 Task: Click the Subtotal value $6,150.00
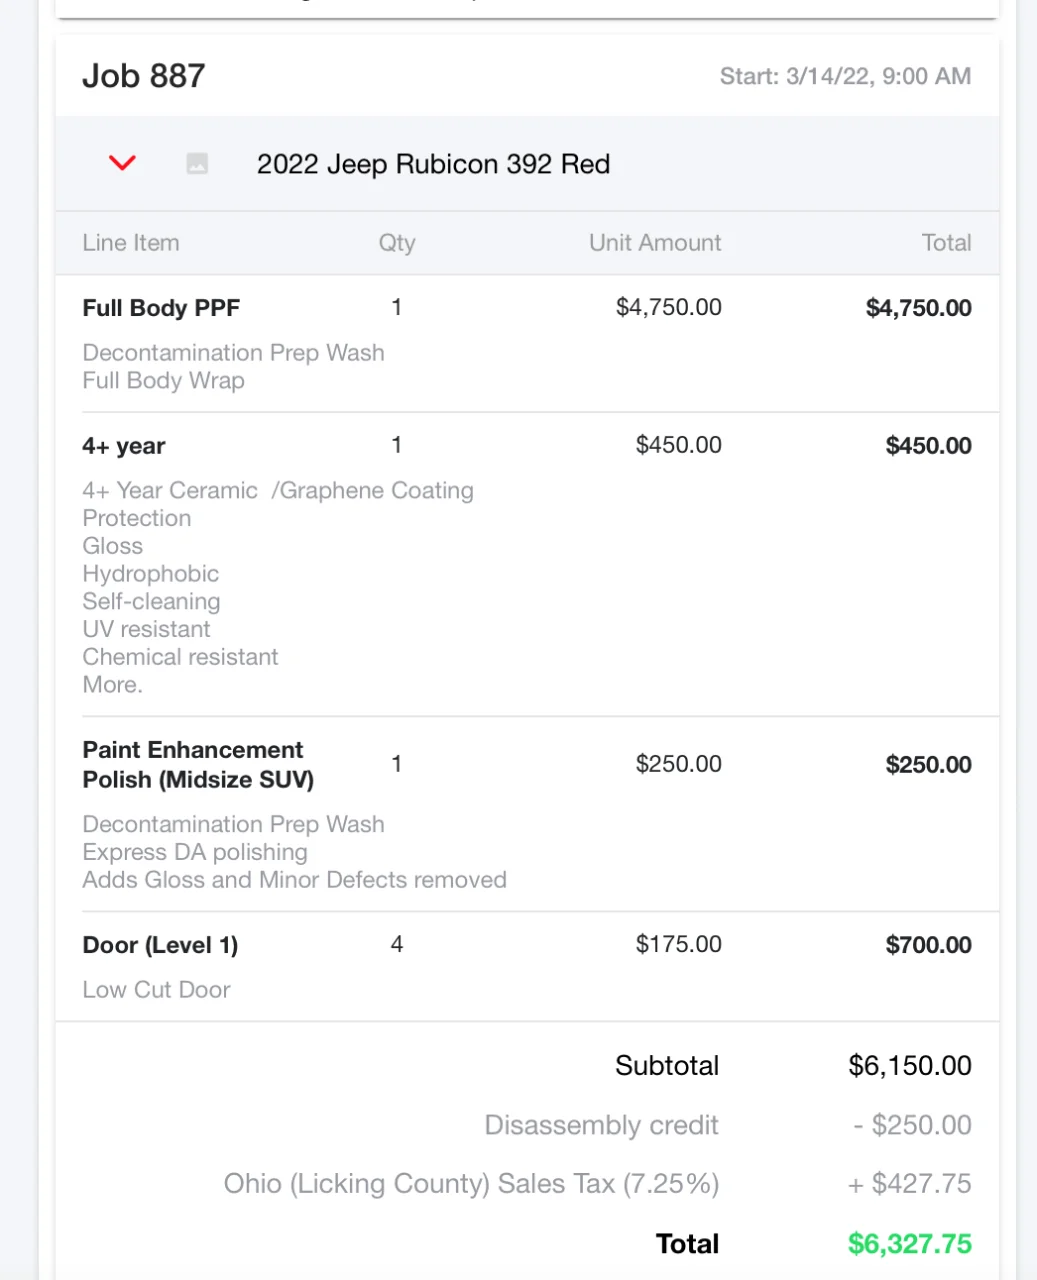[909, 1065]
